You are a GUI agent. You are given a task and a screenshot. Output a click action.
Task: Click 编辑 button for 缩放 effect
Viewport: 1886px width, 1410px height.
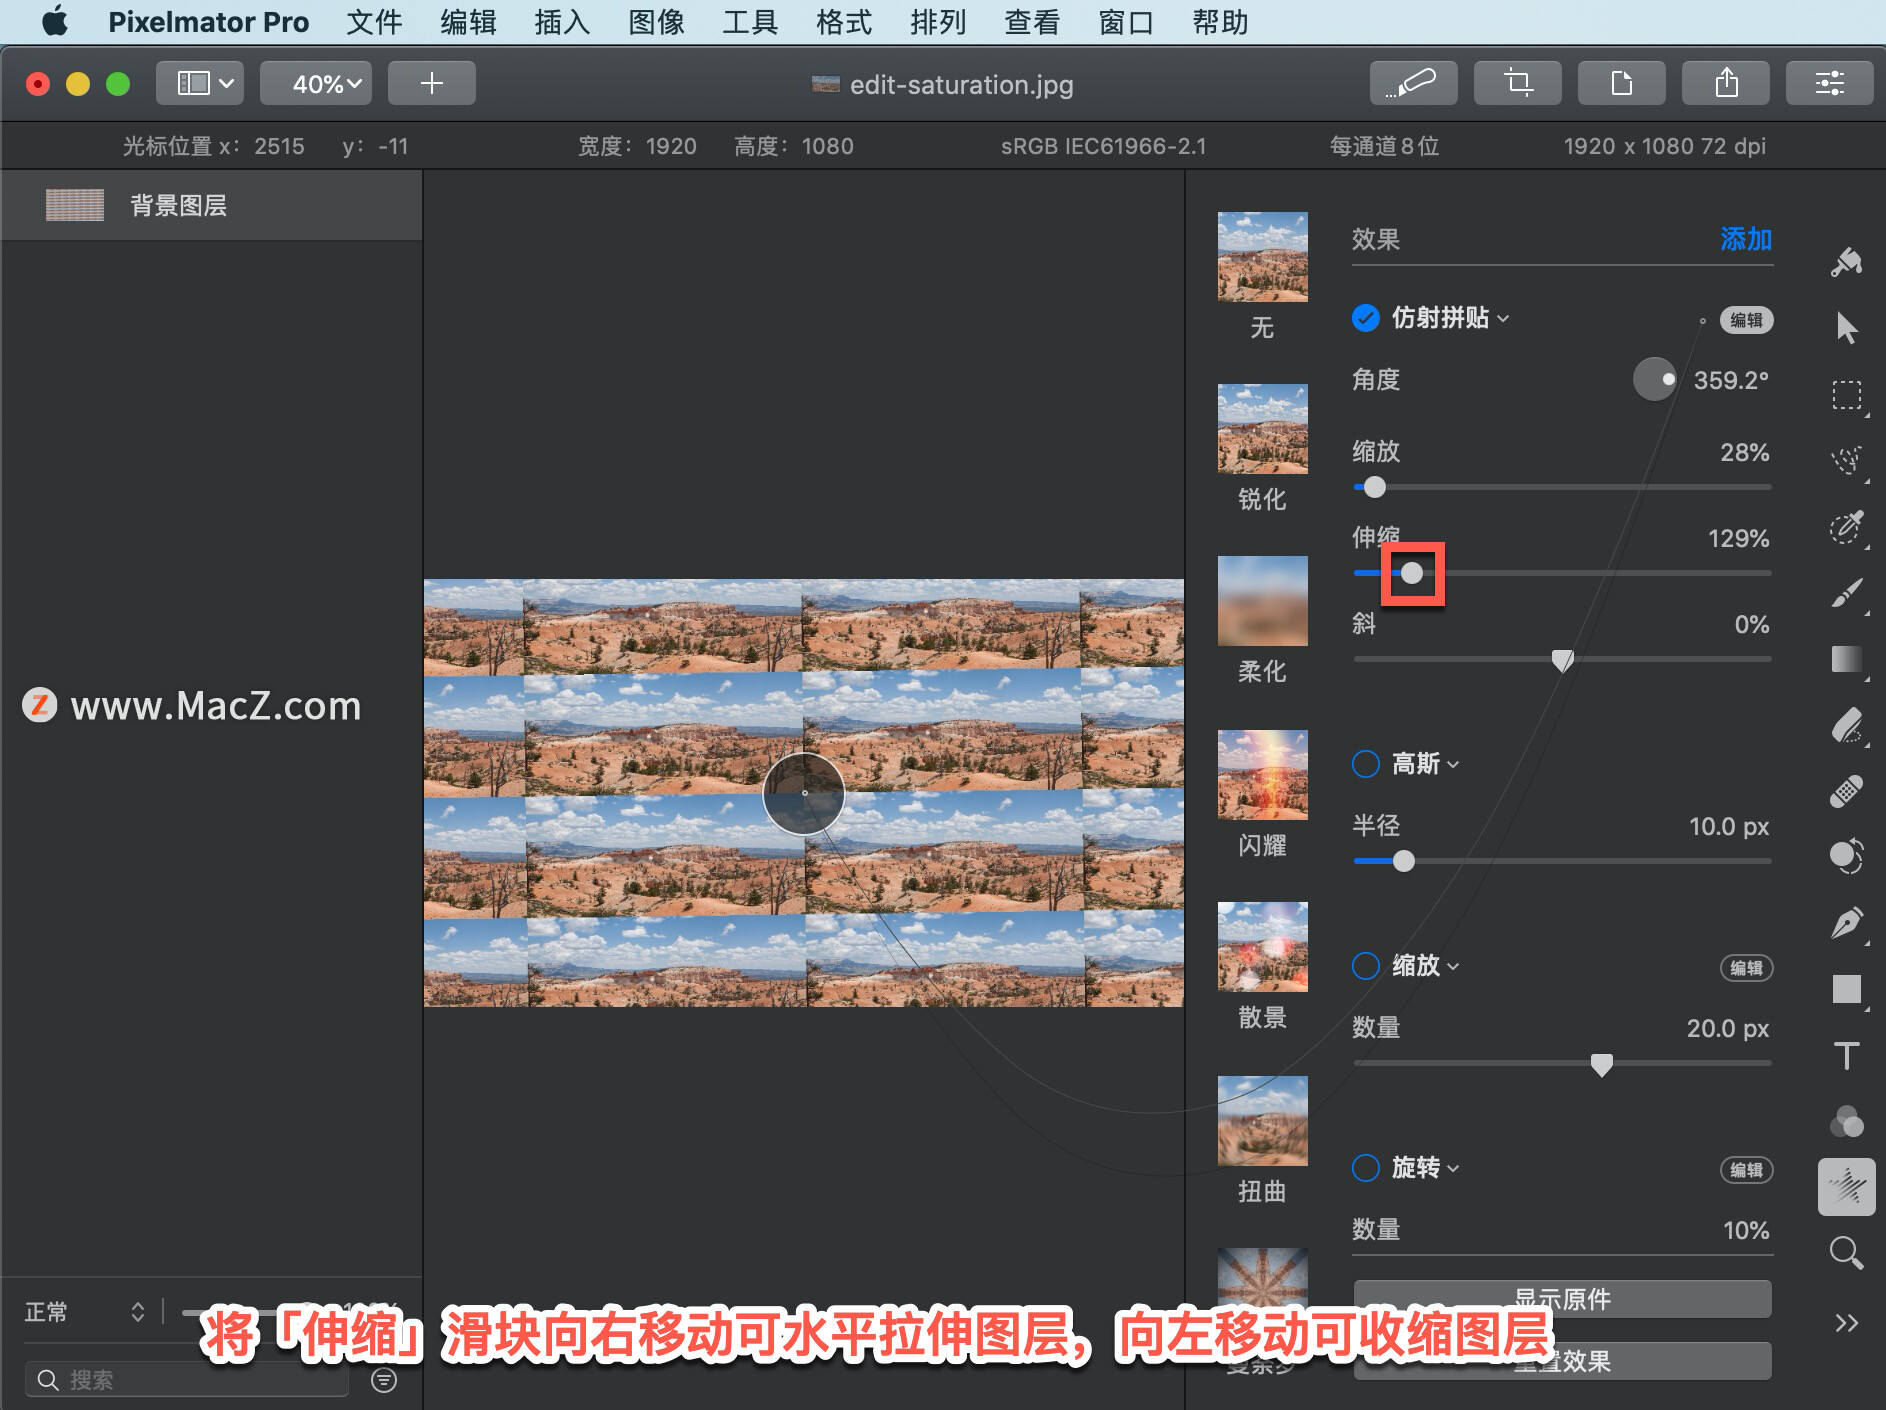1746,968
